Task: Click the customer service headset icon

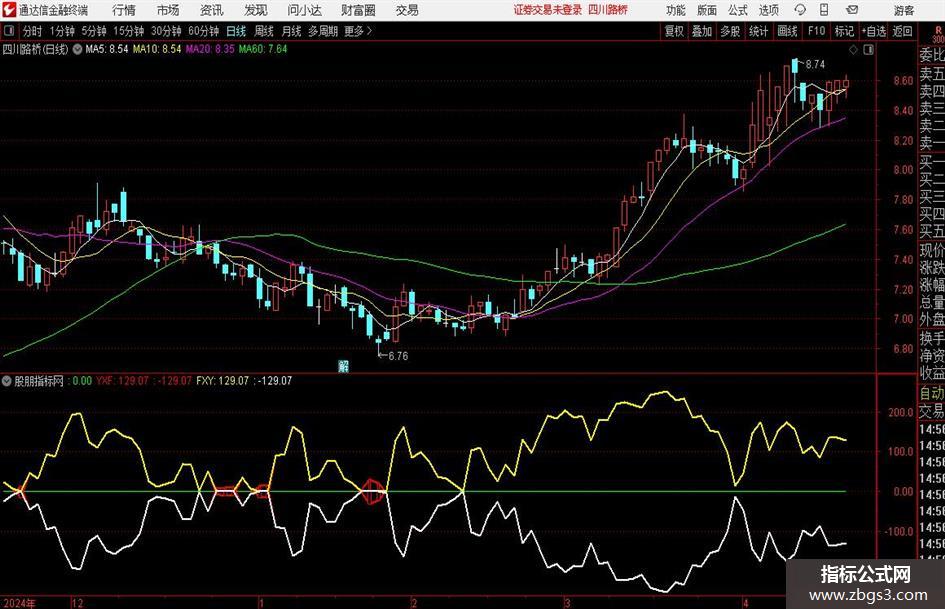Action: click(x=800, y=10)
